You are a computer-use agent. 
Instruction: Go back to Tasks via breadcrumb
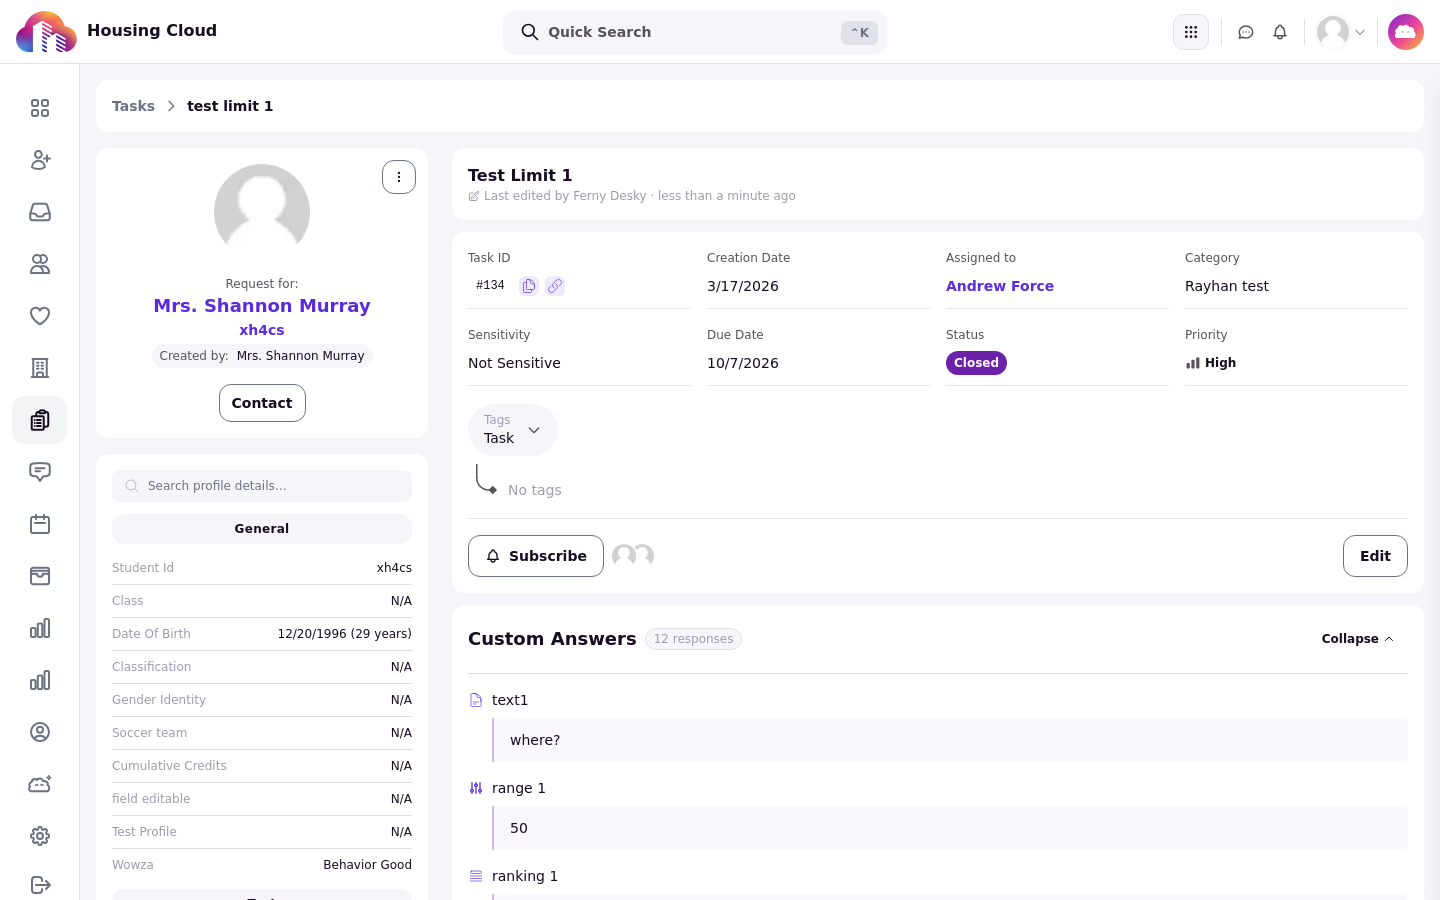[133, 106]
